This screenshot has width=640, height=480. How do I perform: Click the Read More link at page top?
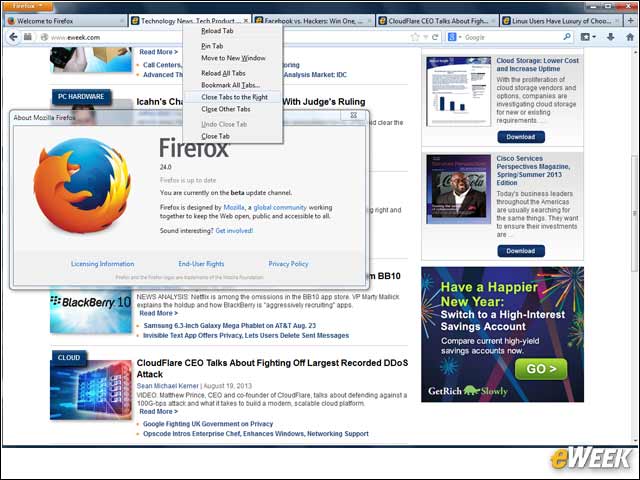(x=158, y=52)
